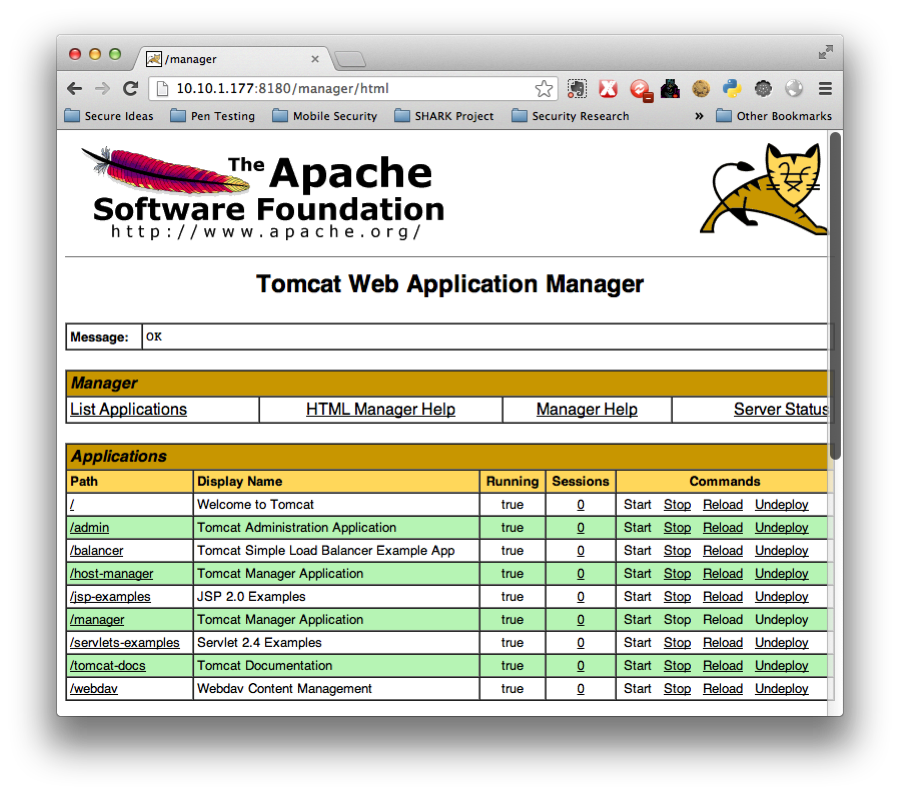Toggle fullscreen with the expand arrows icon
Screen dimensions: 900x796
(825, 52)
